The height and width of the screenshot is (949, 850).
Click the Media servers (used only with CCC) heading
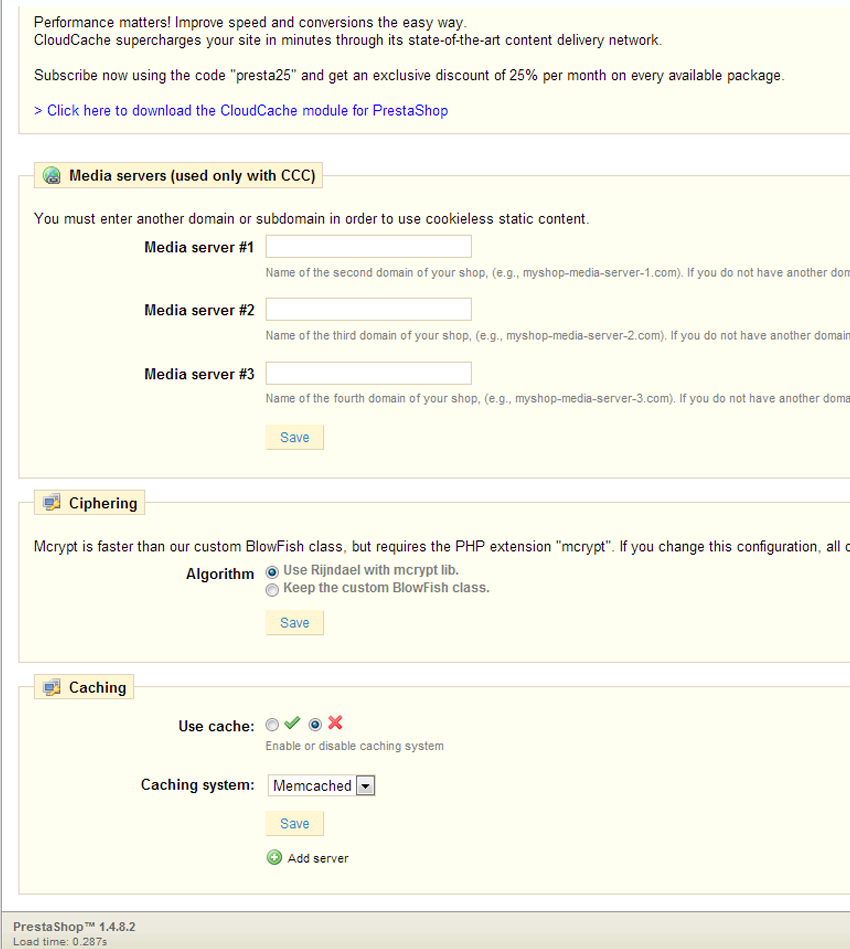tap(192, 176)
